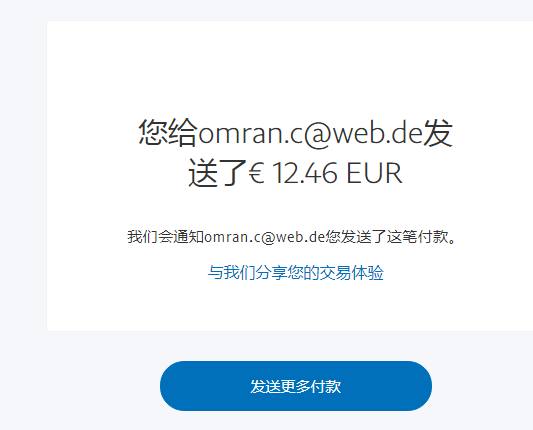The image size is (533, 430).
Task: Click grey background right of blue button
Action: pyautogui.click(x=483, y=386)
